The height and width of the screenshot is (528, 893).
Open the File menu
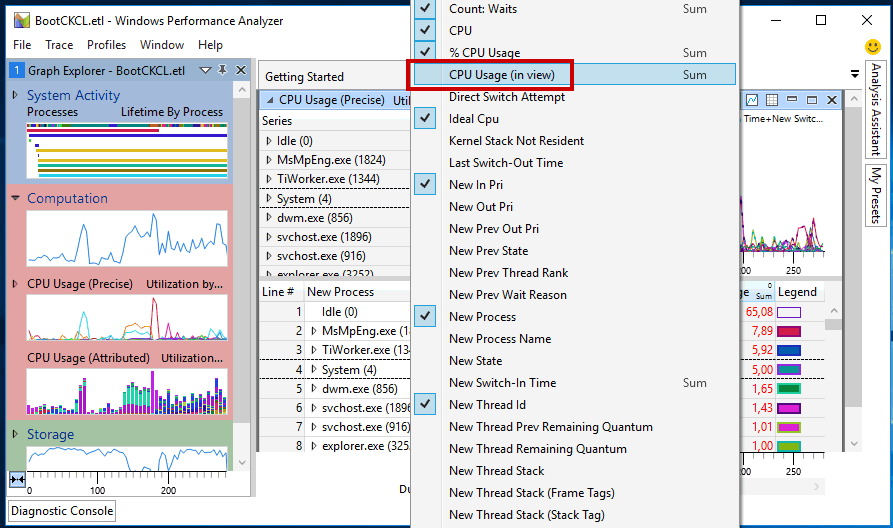tap(22, 45)
